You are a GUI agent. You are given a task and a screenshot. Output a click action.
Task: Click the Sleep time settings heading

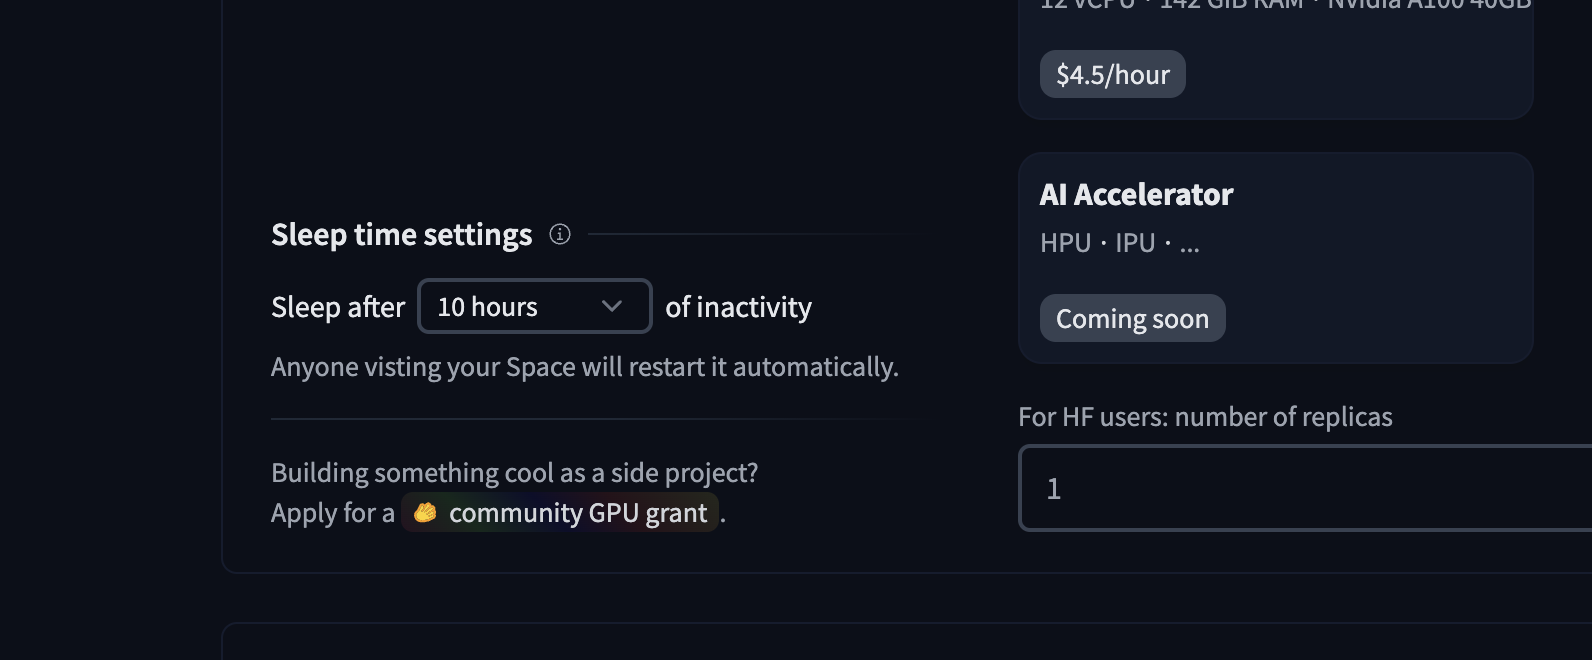(x=401, y=234)
